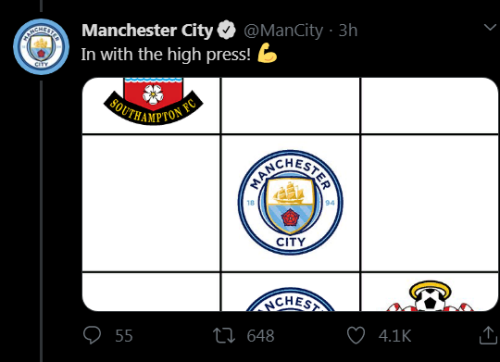Screen dimensions: 500x362
Task: Click the Southampton FC crest cell
Action: tap(151, 105)
